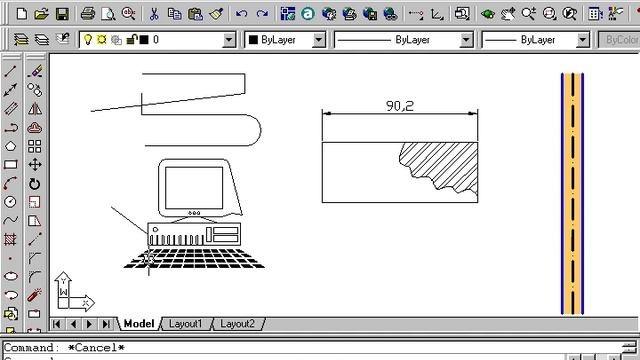Select the Fillet modify tool
Image resolution: width=640 pixels, height=360 pixels.
(35, 276)
